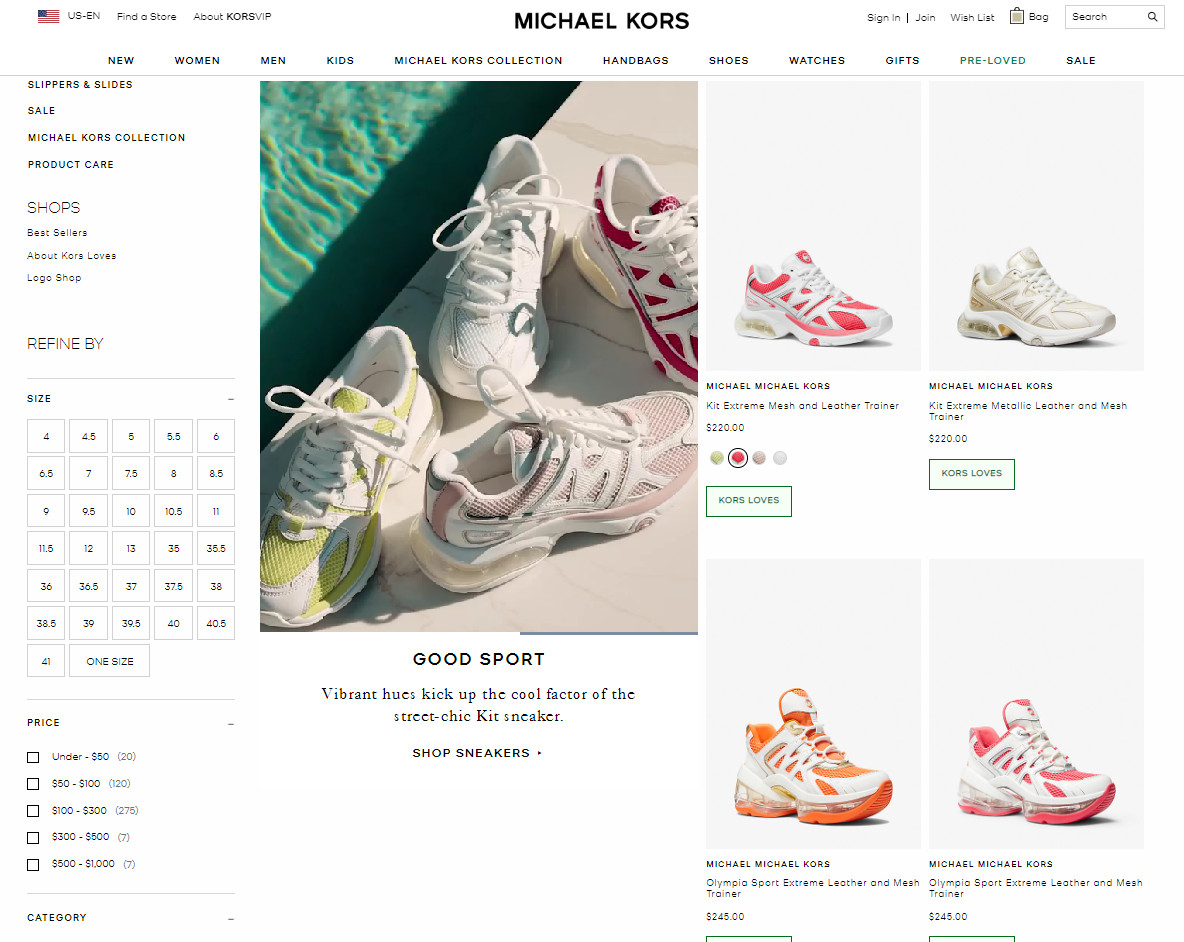Select the lime green color swatch

tap(717, 457)
